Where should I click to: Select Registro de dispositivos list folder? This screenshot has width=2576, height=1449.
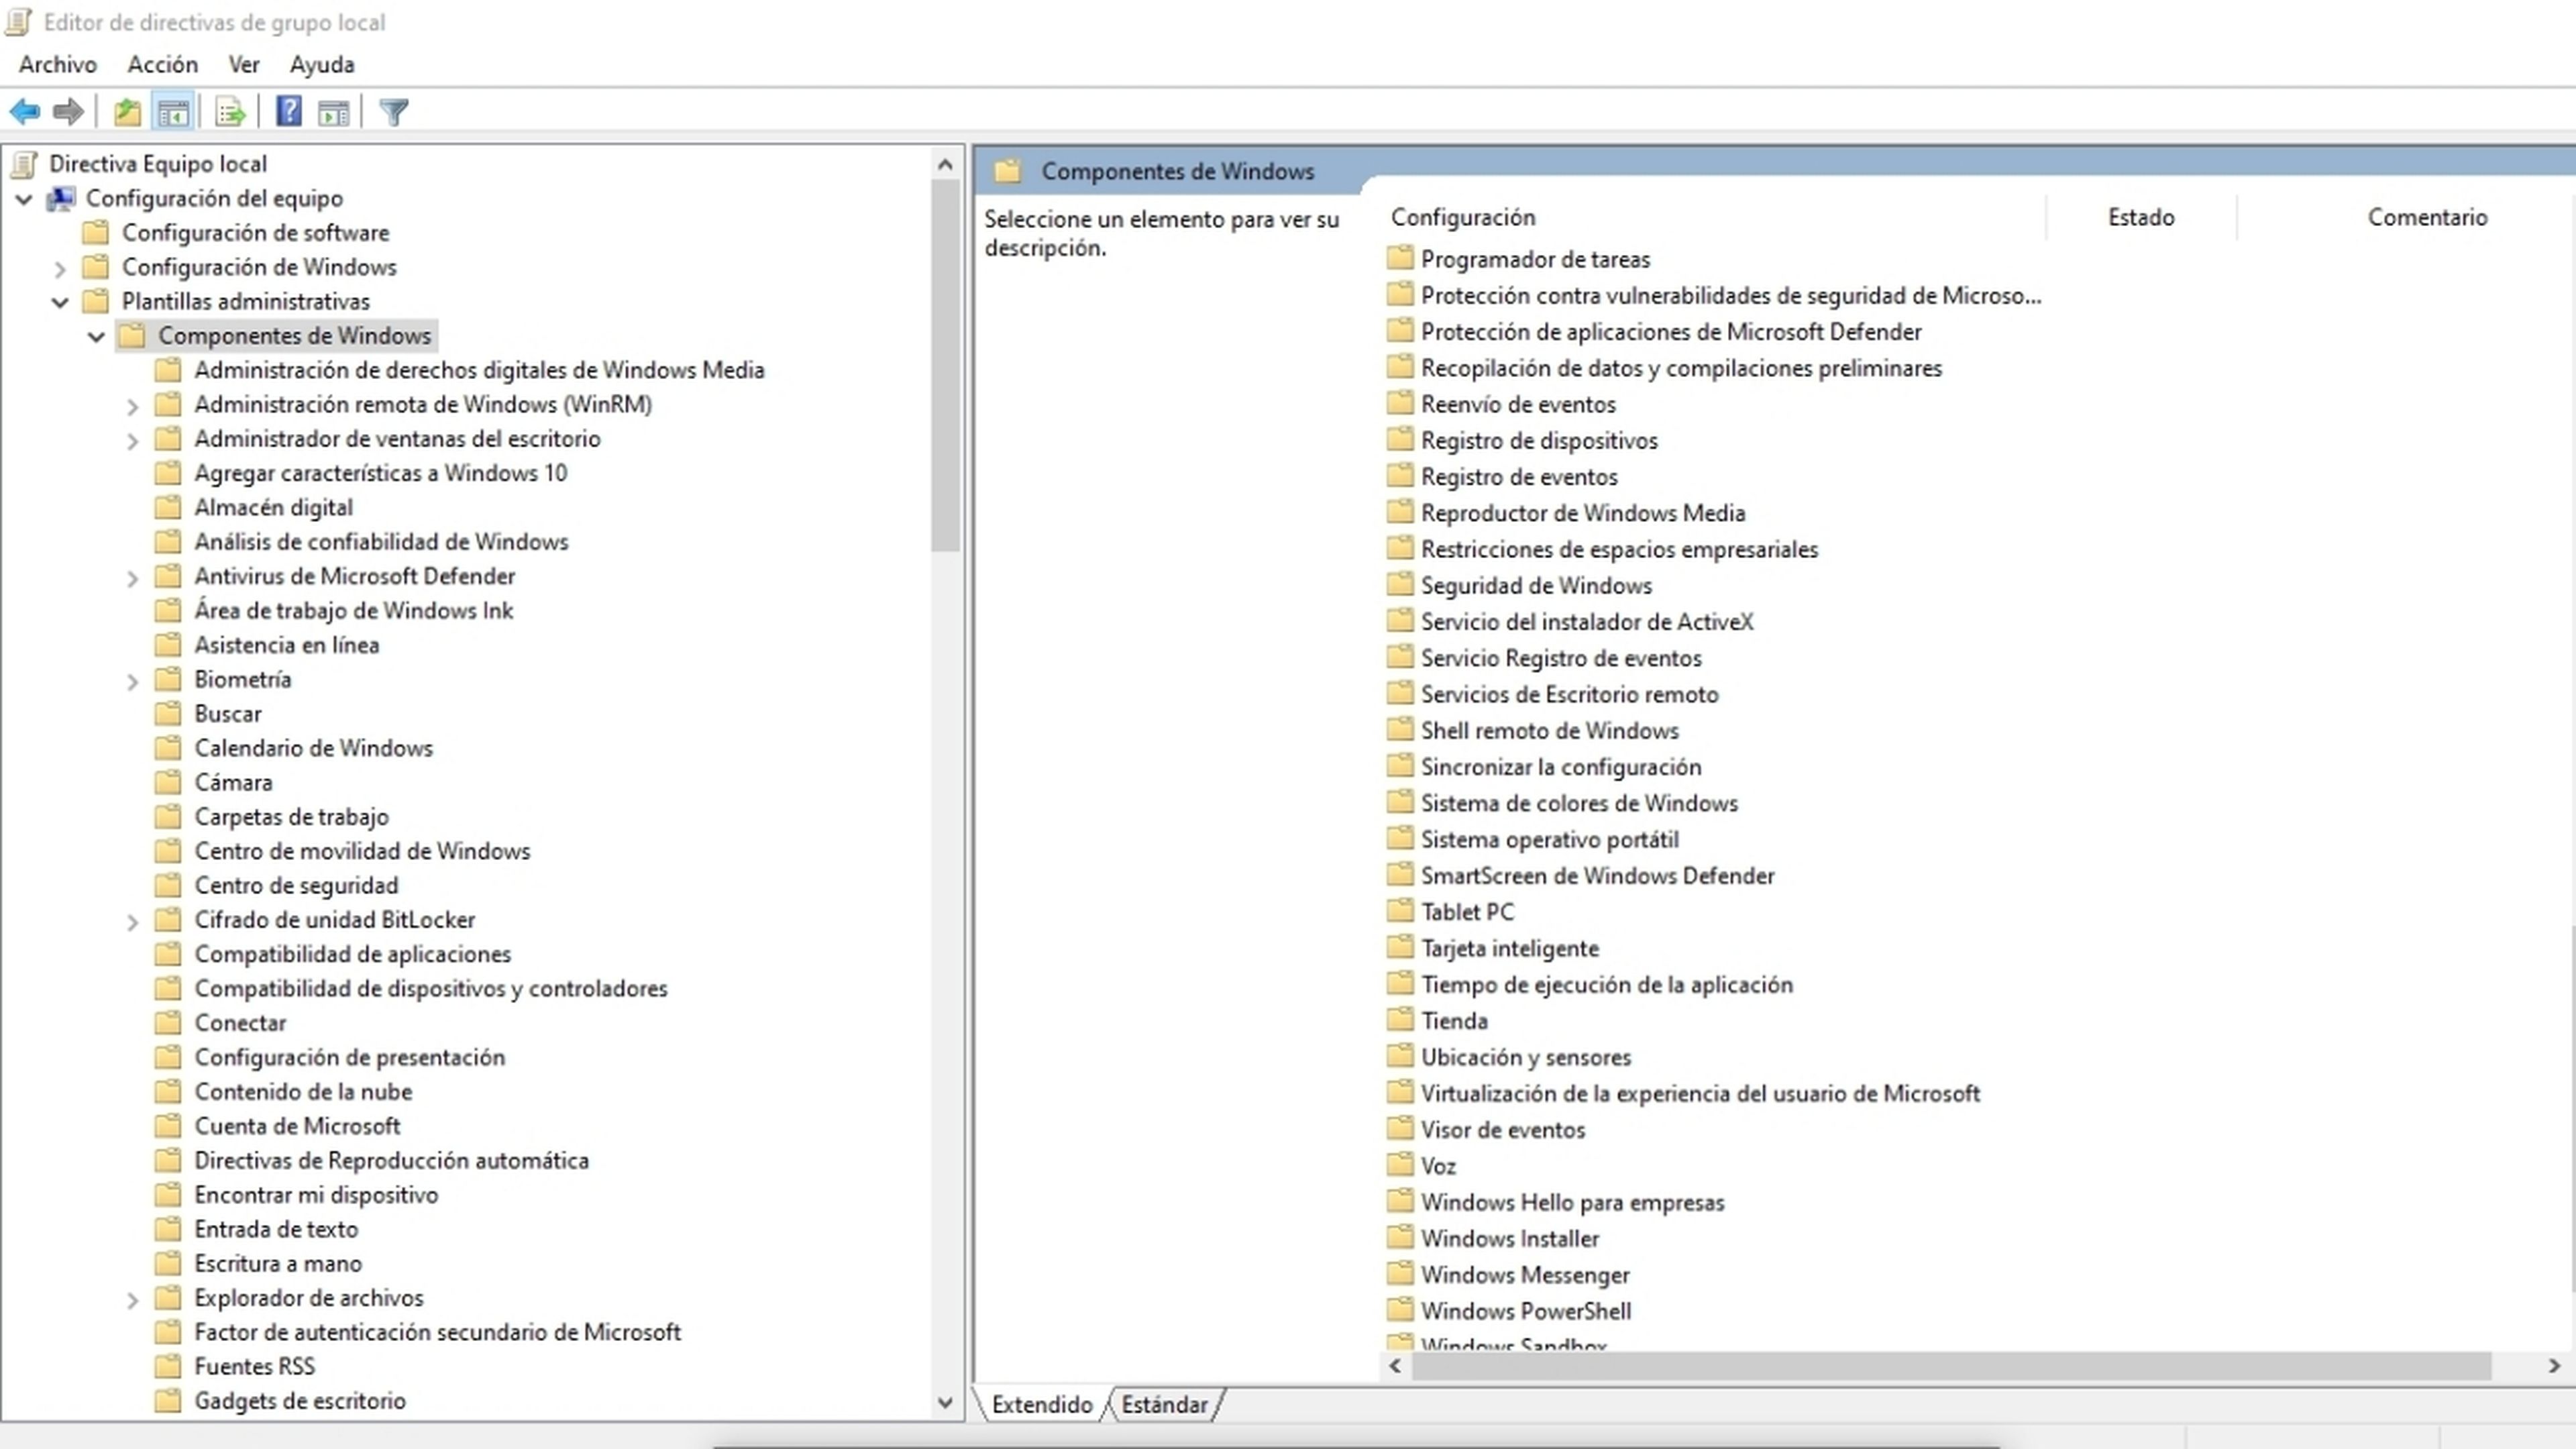point(1539,440)
